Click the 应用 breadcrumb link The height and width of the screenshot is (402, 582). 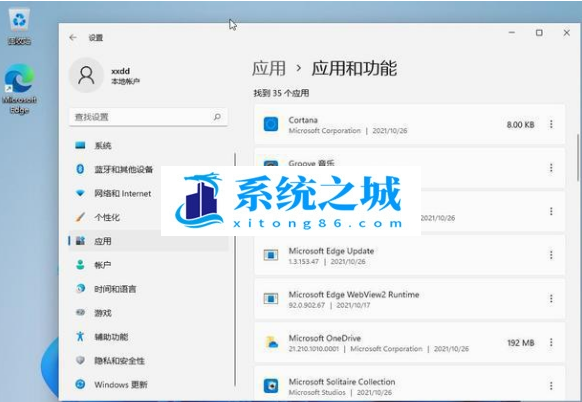[x=269, y=68]
